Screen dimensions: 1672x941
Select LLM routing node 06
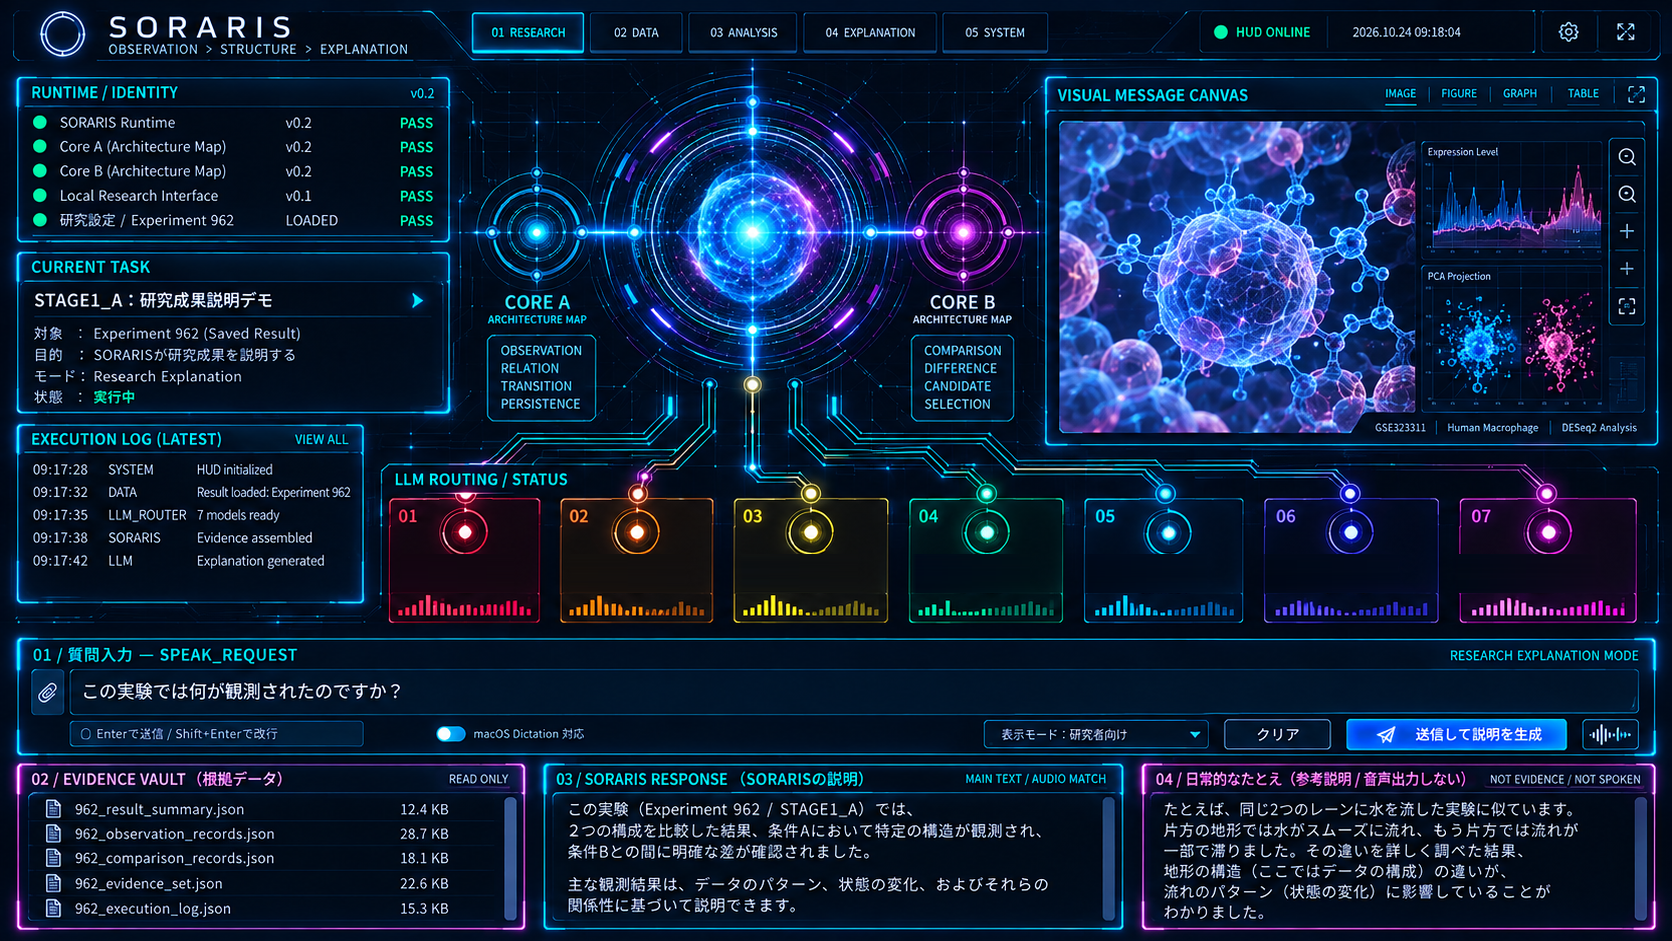1350,560
